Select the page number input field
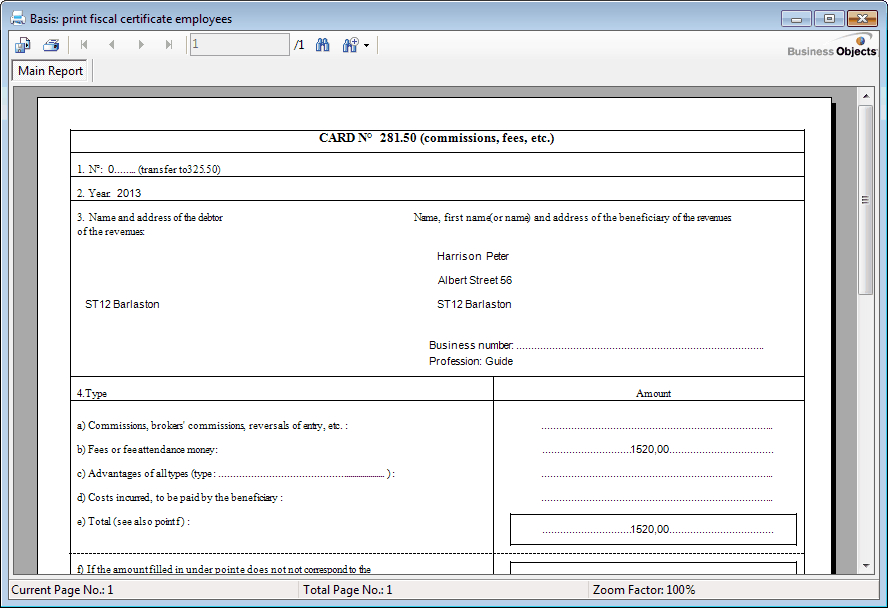Screen dimensions: 888x608 tap(239, 44)
